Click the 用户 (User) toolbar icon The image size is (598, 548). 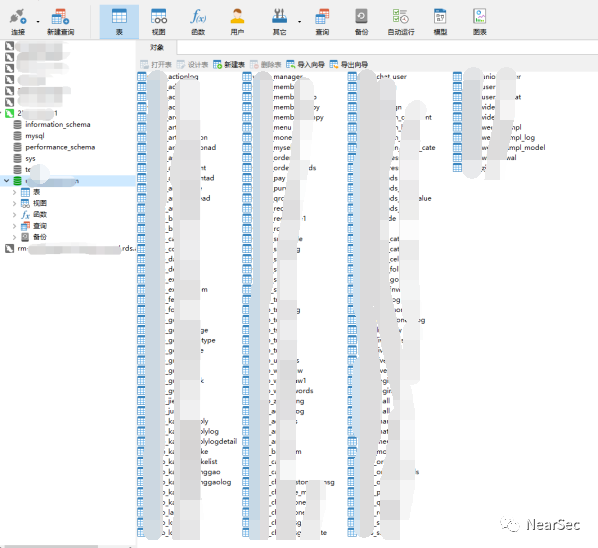(237, 21)
